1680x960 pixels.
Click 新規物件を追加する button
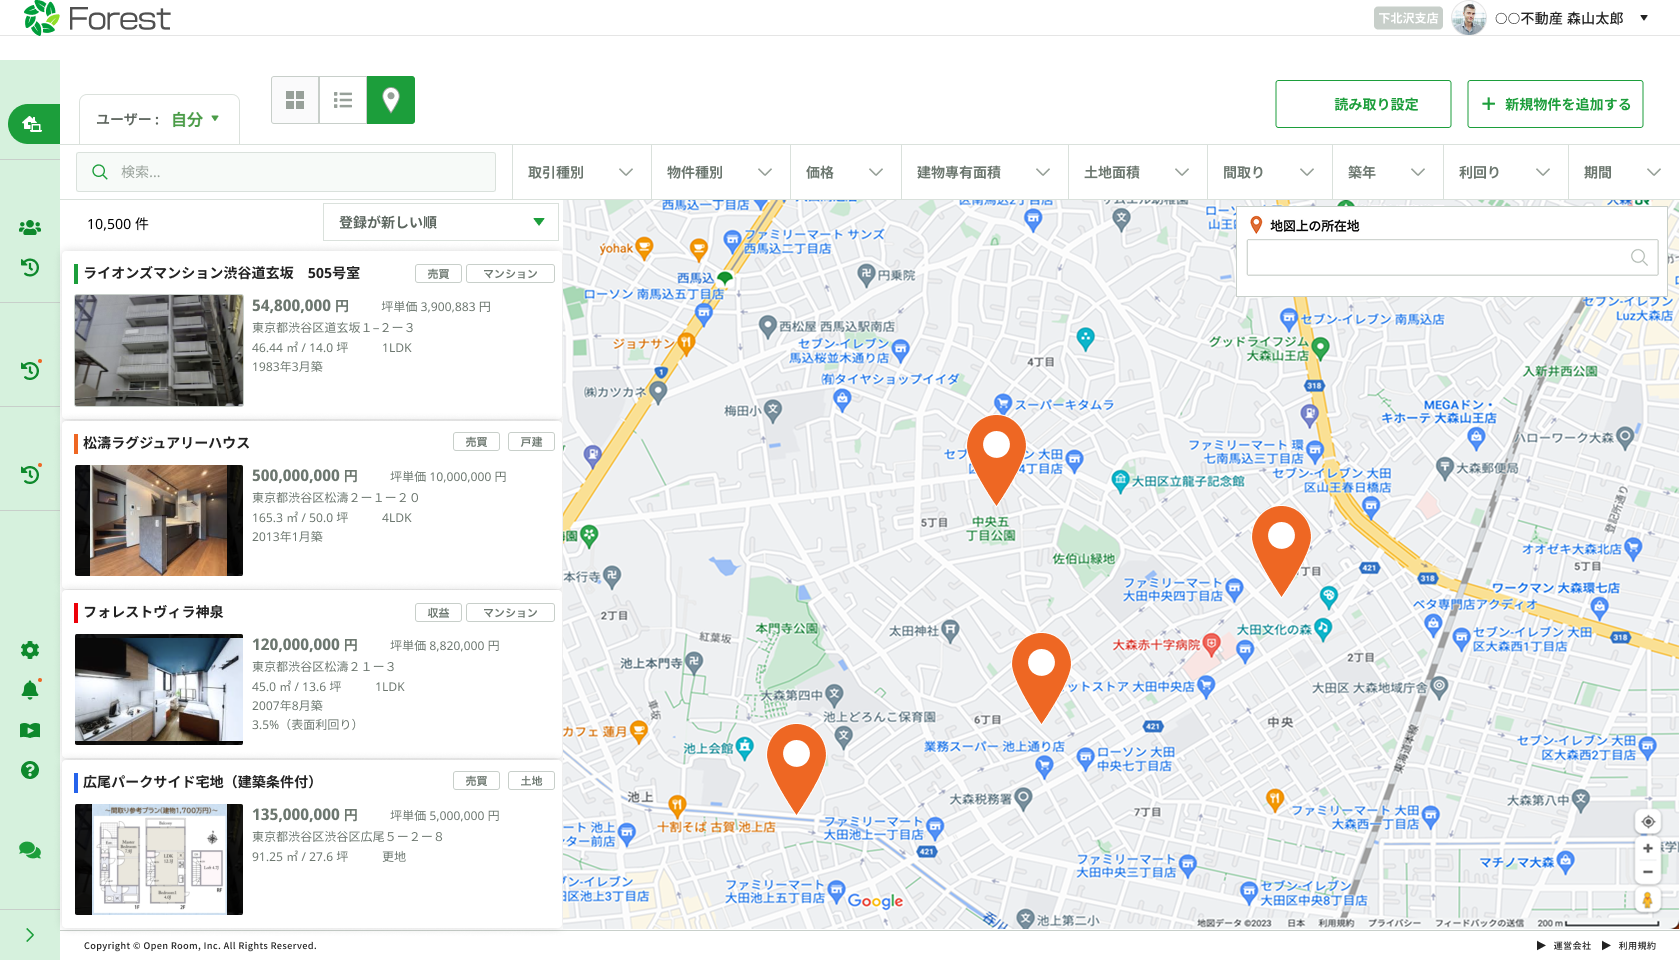(x=1555, y=104)
